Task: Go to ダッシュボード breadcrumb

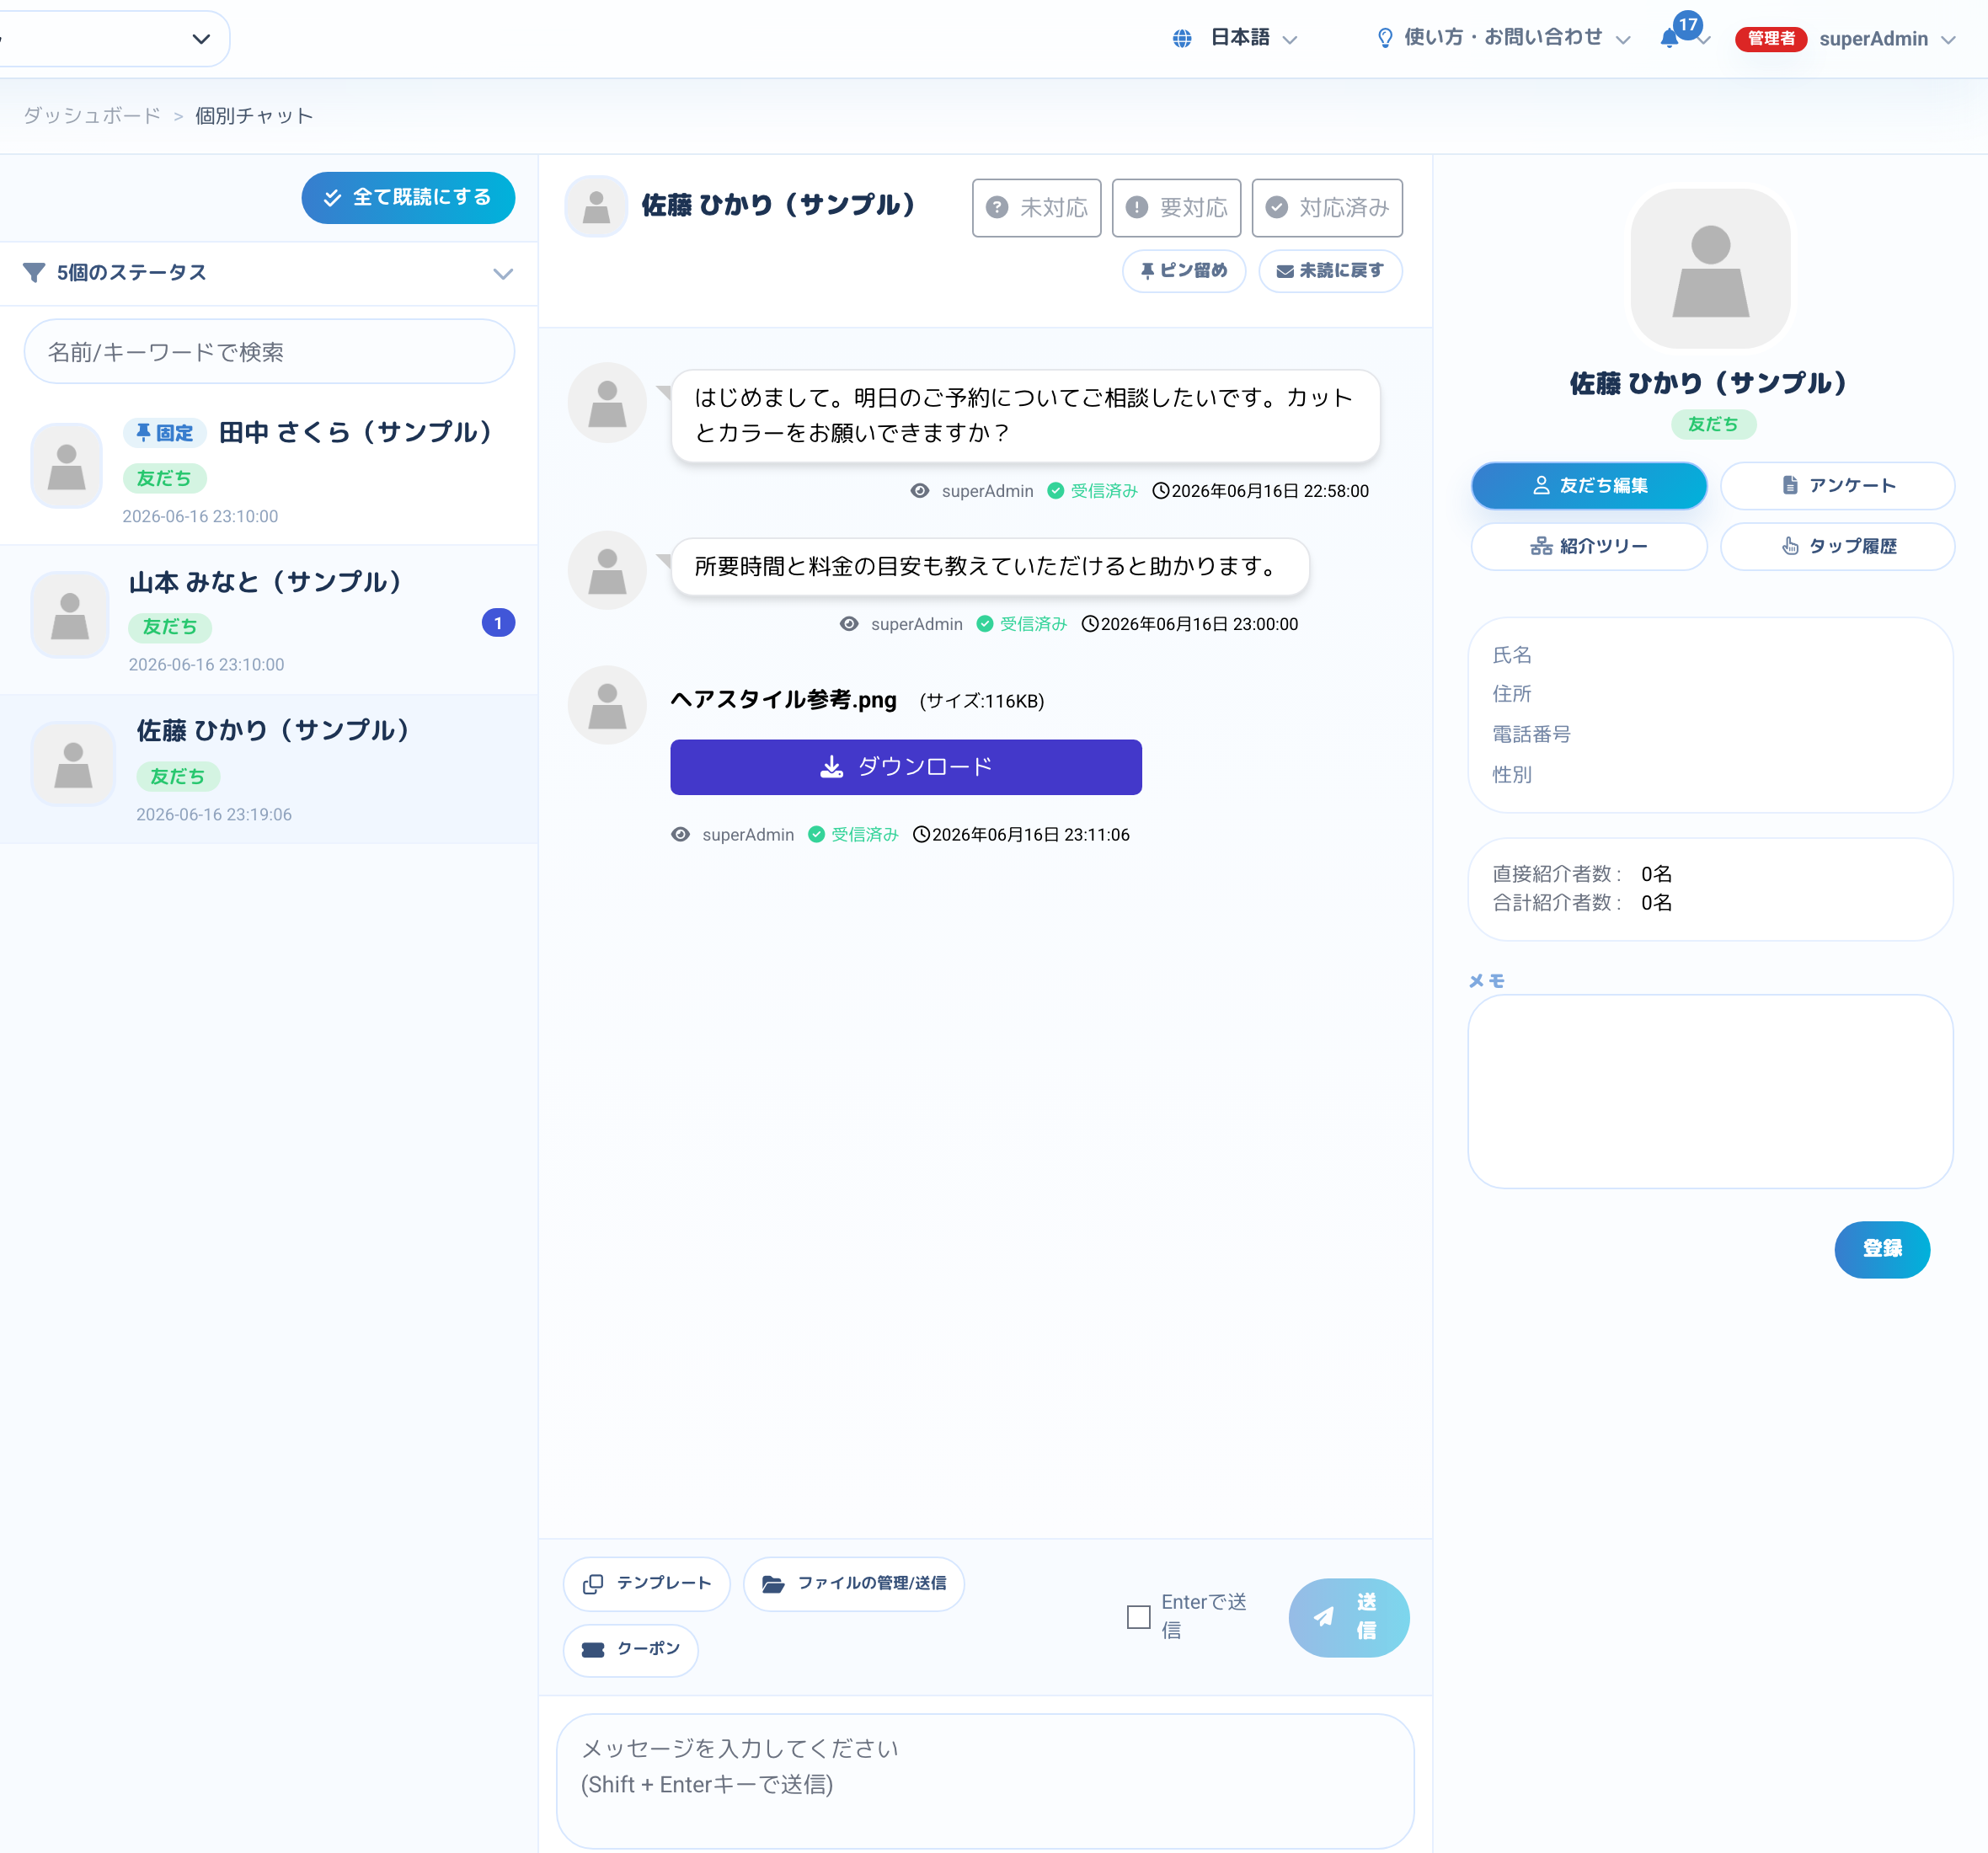Action: [x=92, y=116]
